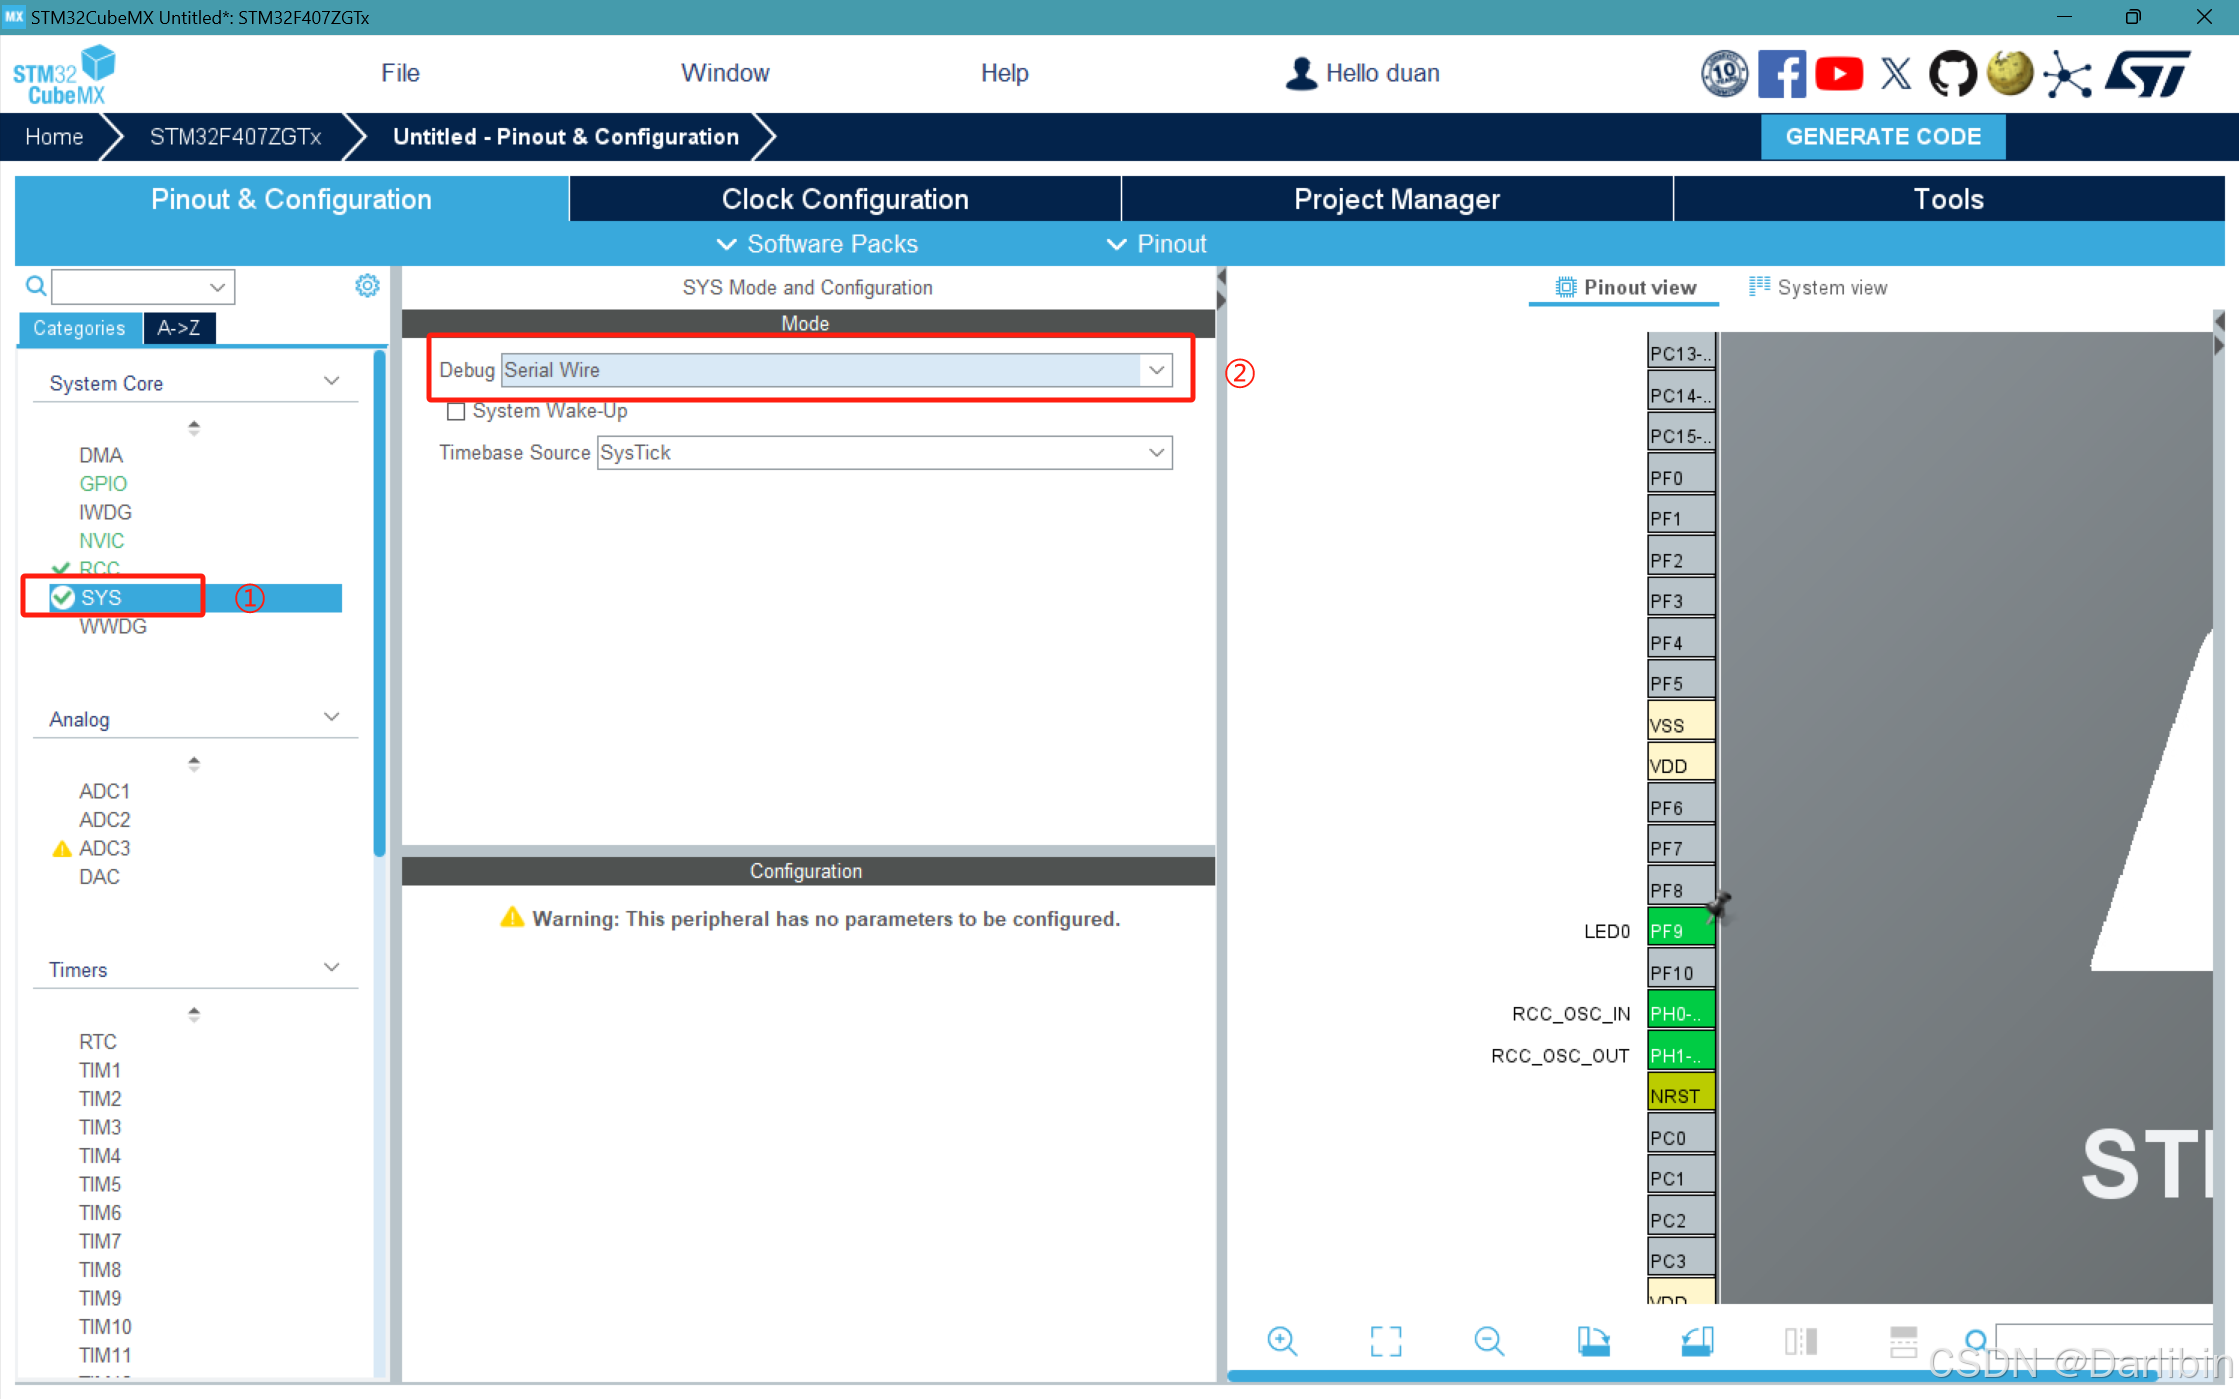The image size is (2239, 1399).
Task: Click the Facebook icon in header
Action: pyautogui.click(x=1782, y=74)
